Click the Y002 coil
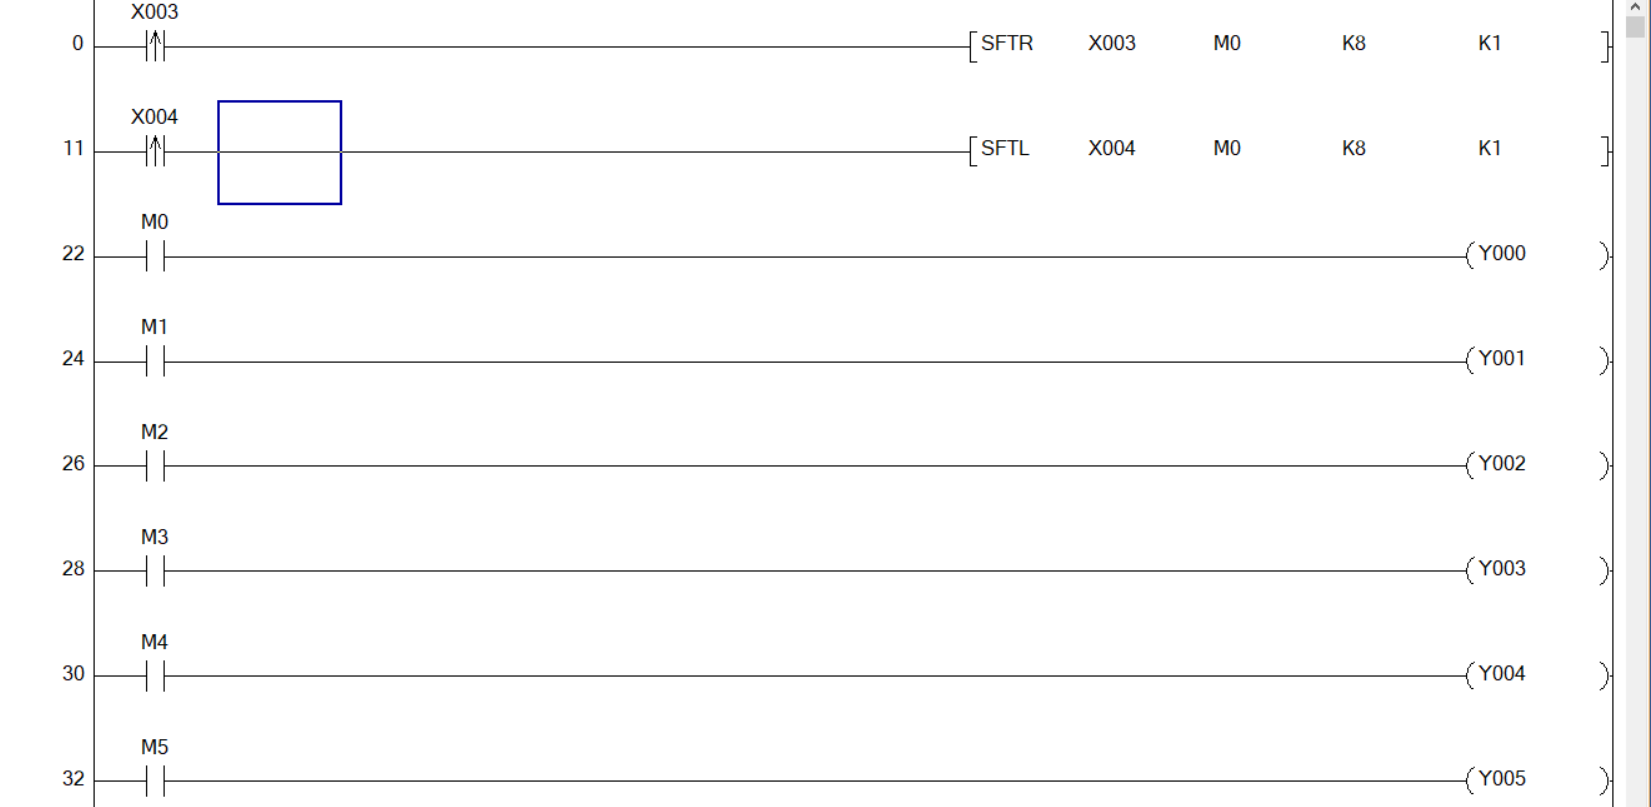 click(1501, 464)
